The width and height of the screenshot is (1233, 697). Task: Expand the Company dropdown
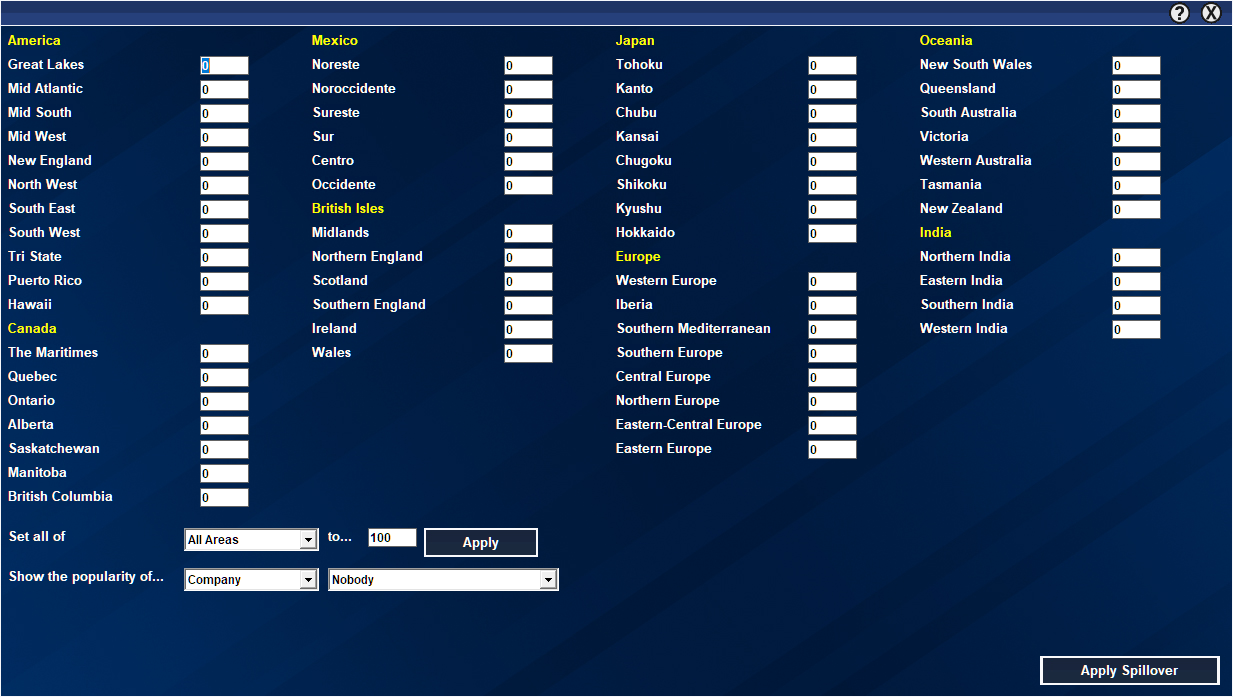point(251,580)
